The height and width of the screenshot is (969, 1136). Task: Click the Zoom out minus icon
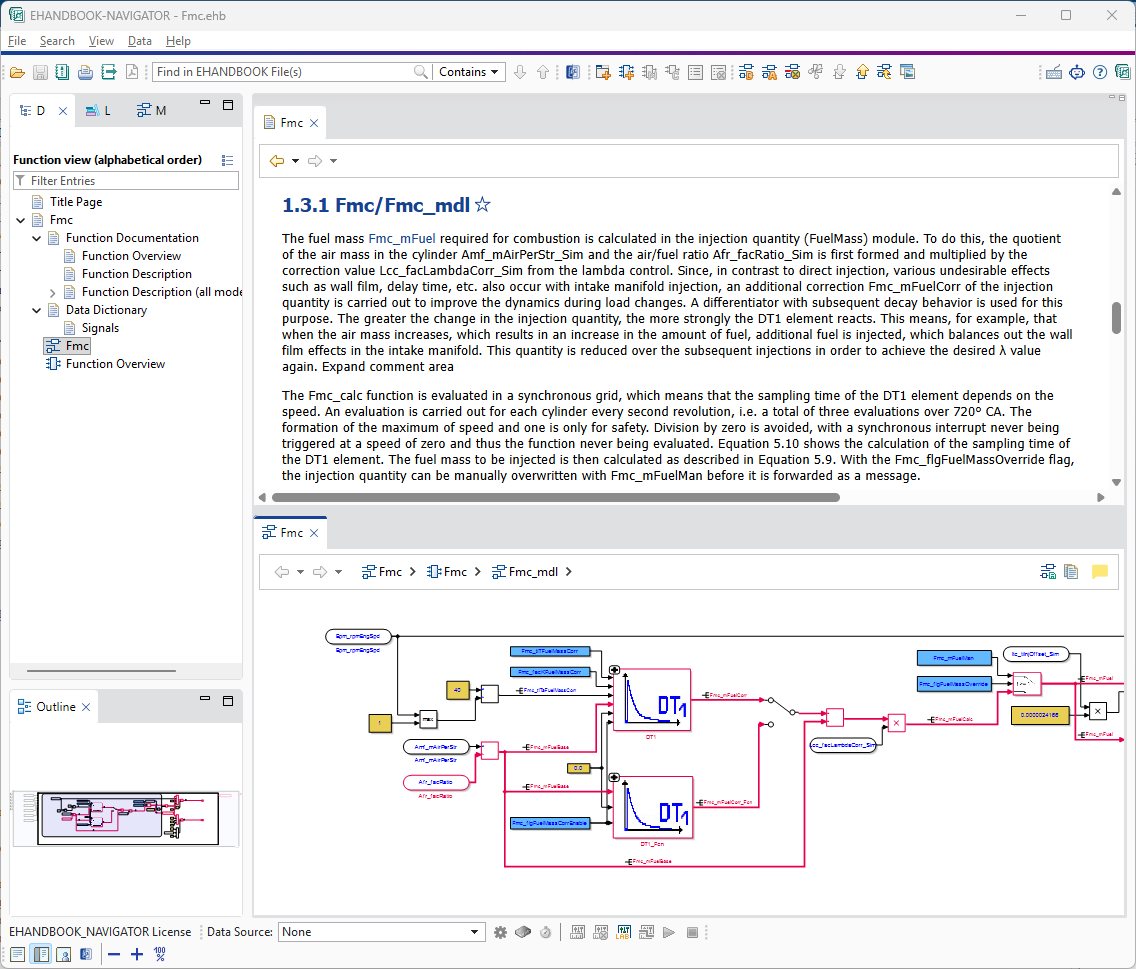[x=114, y=955]
